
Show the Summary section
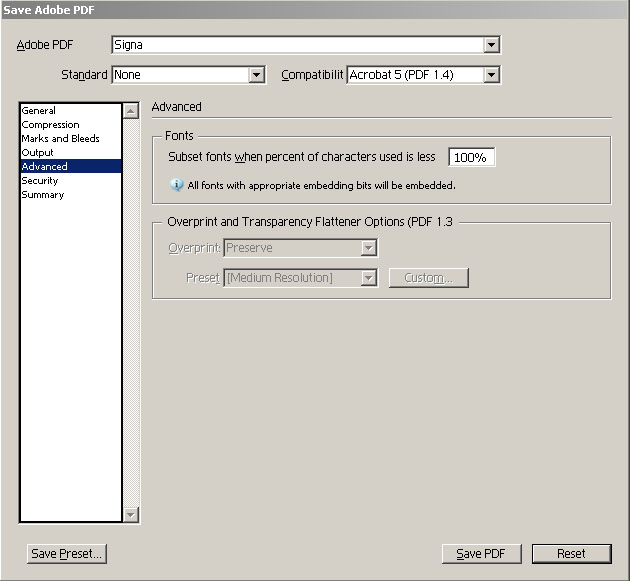71,194
